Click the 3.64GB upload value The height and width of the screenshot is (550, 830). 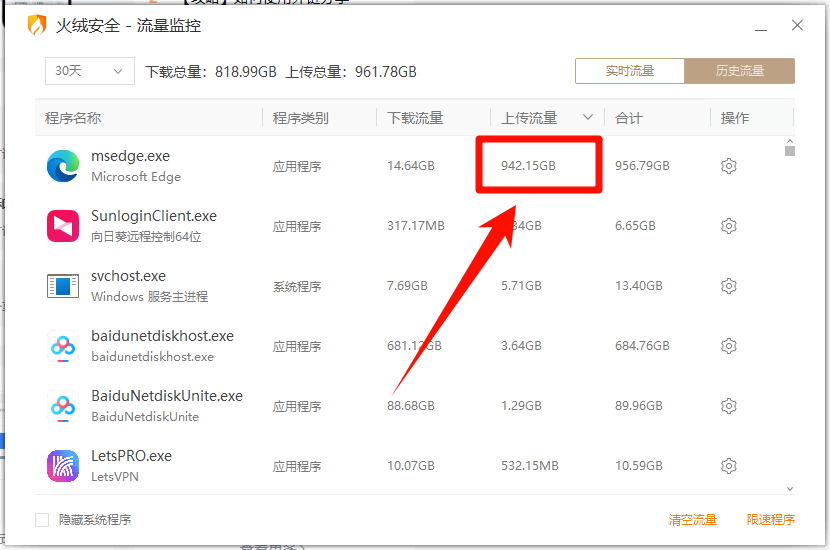point(521,346)
